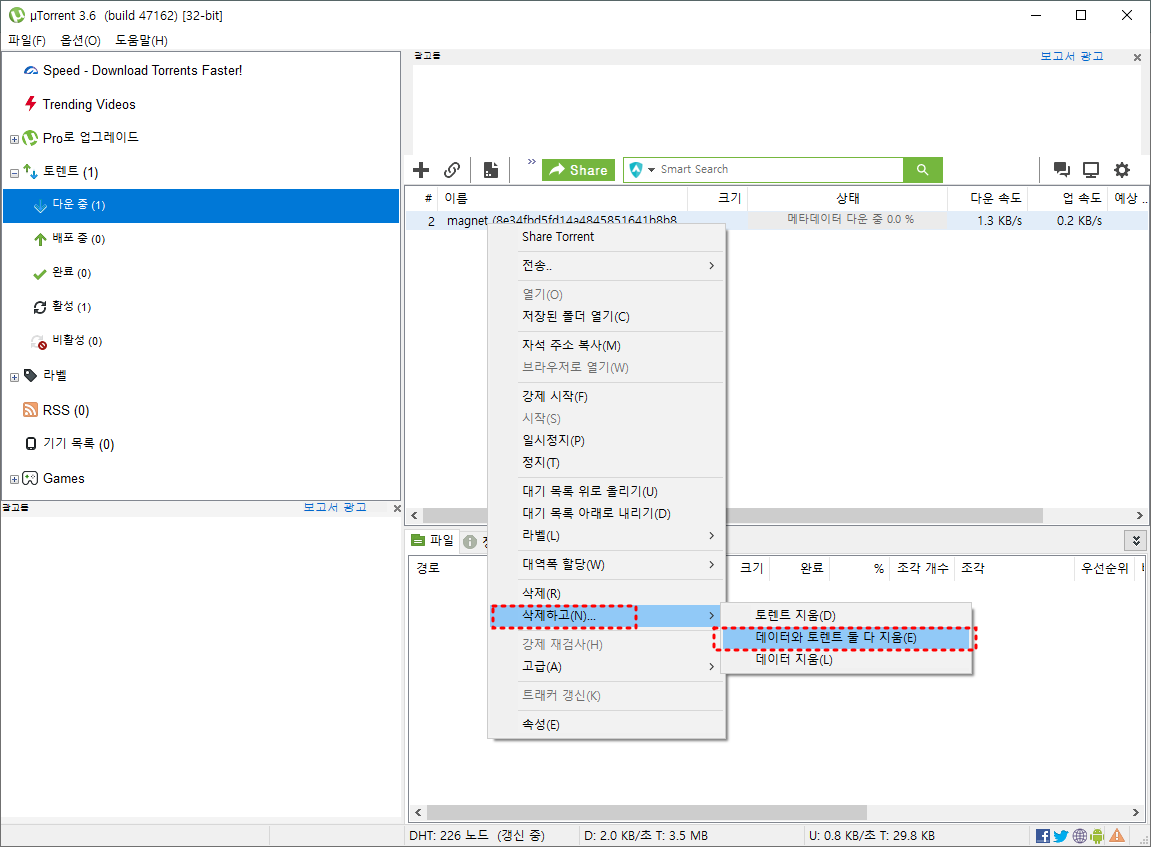Switch to the 파일 tab in detail pane
1151x847 pixels.
tap(433, 540)
